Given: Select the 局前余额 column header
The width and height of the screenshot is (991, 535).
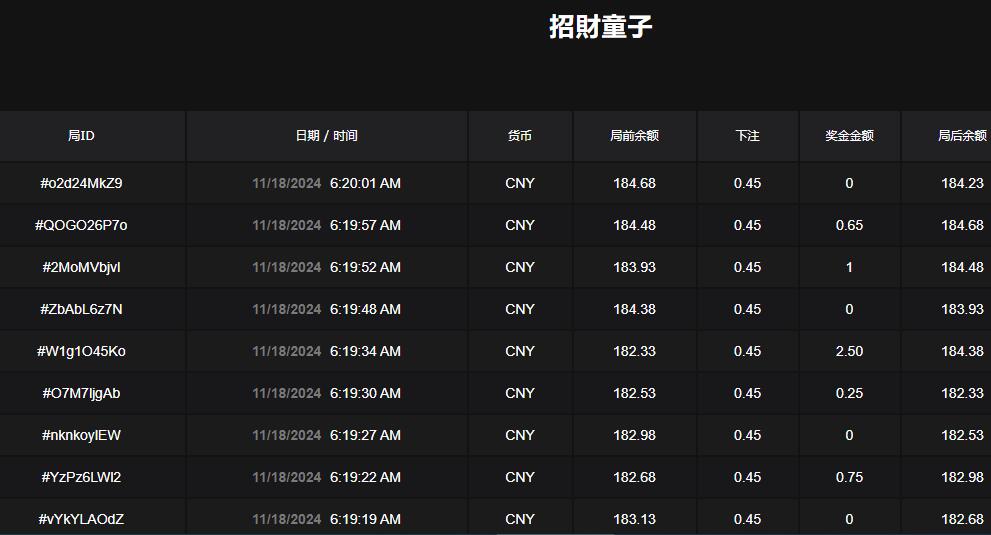Looking at the screenshot, I should click(634, 136).
